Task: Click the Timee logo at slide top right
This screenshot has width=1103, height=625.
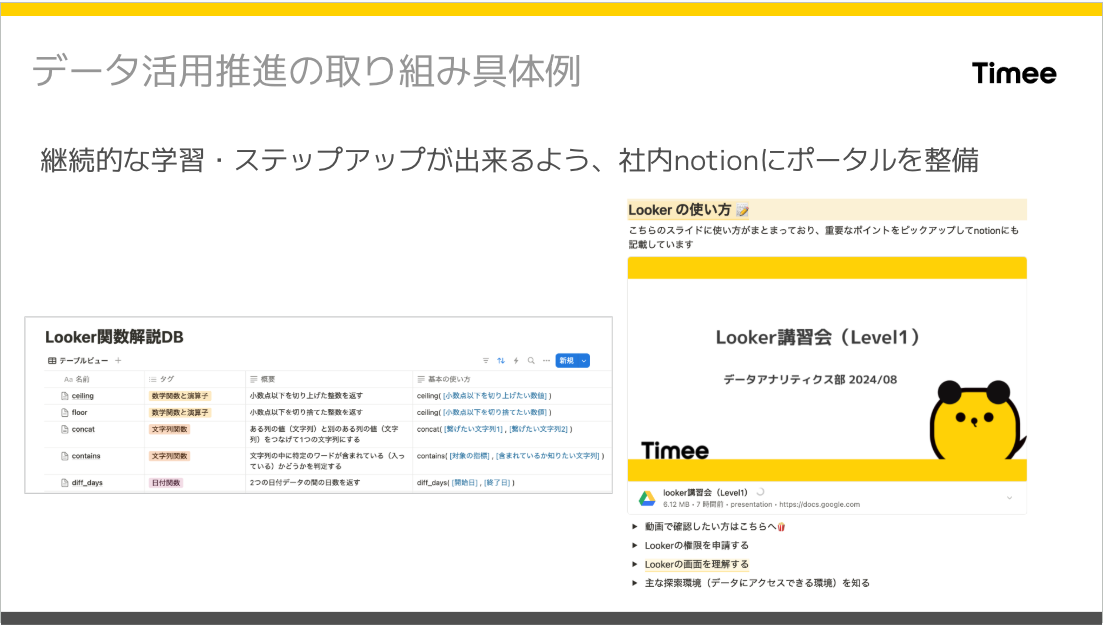Action: click(x=1014, y=73)
